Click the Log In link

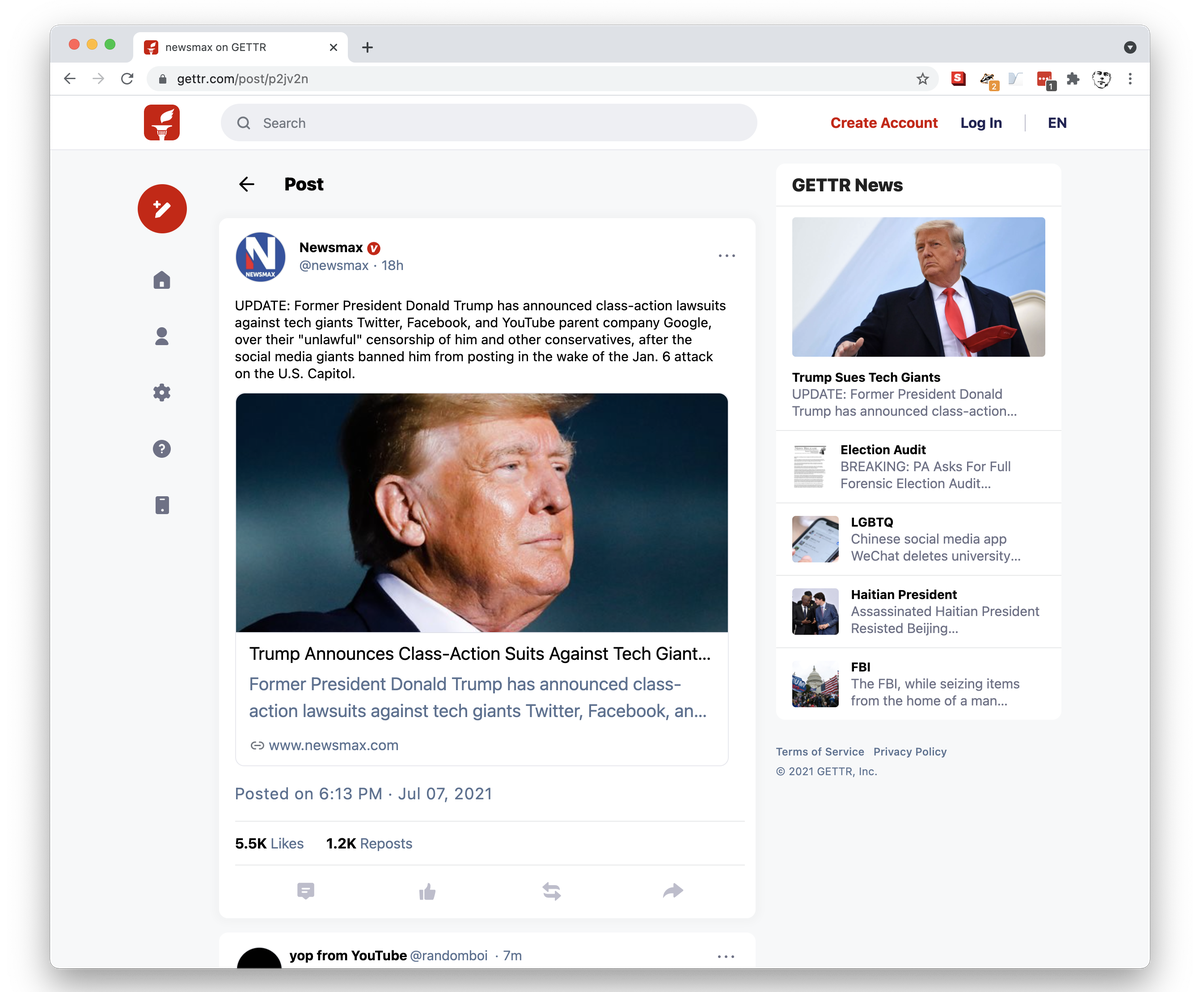coord(981,123)
